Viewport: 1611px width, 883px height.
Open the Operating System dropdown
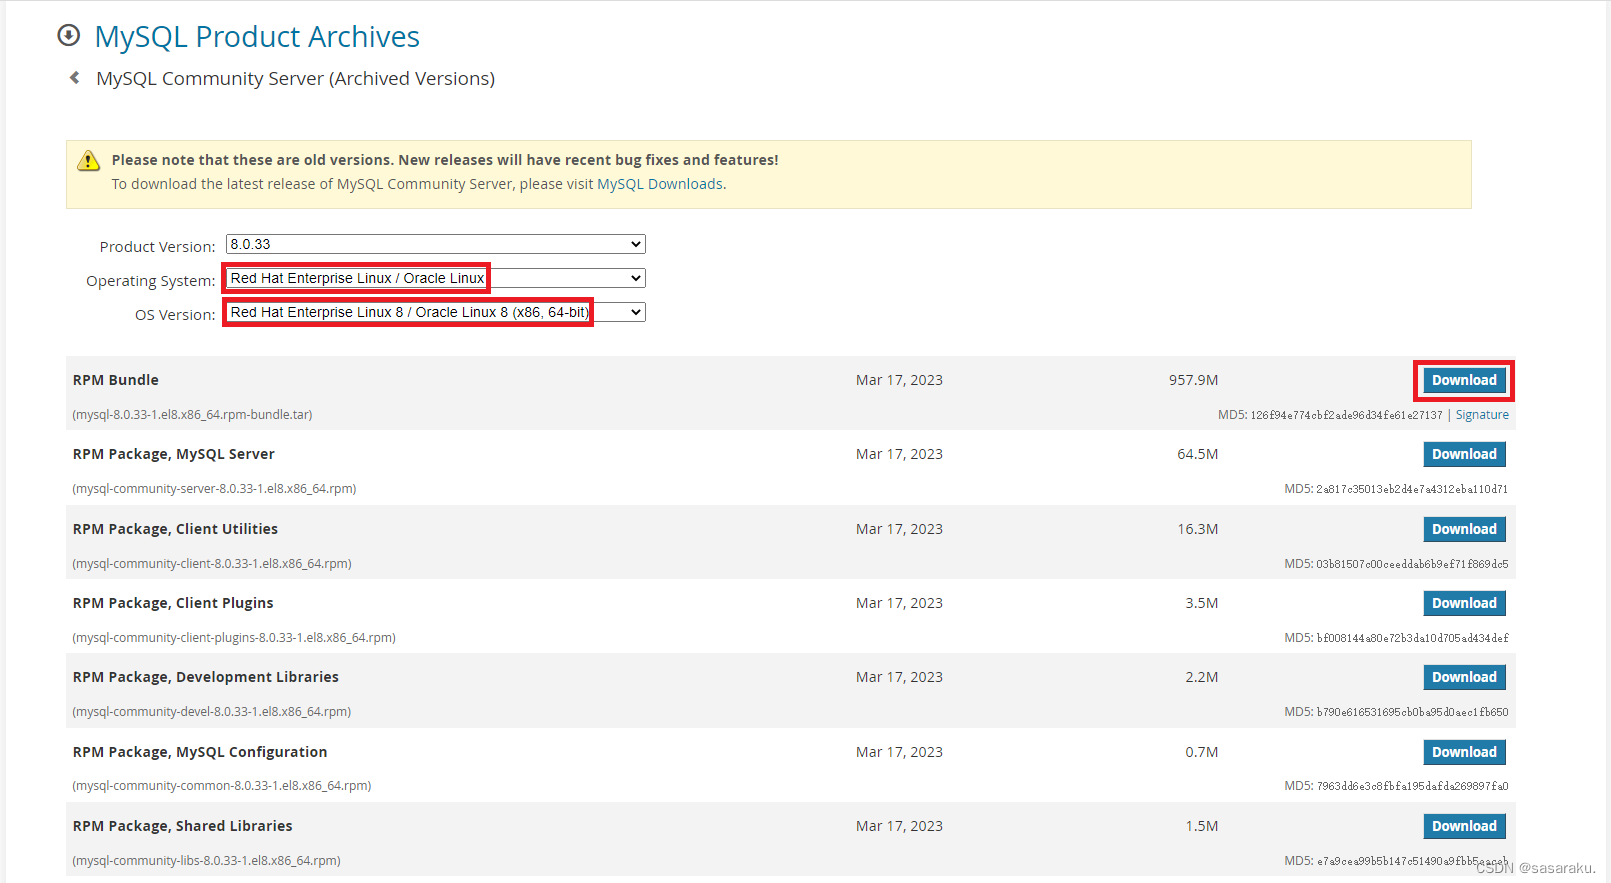pos(436,278)
